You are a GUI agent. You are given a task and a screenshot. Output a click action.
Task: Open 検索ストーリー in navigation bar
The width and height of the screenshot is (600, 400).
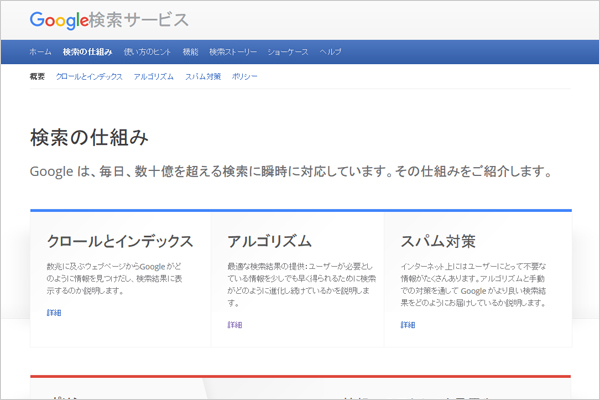(233, 52)
